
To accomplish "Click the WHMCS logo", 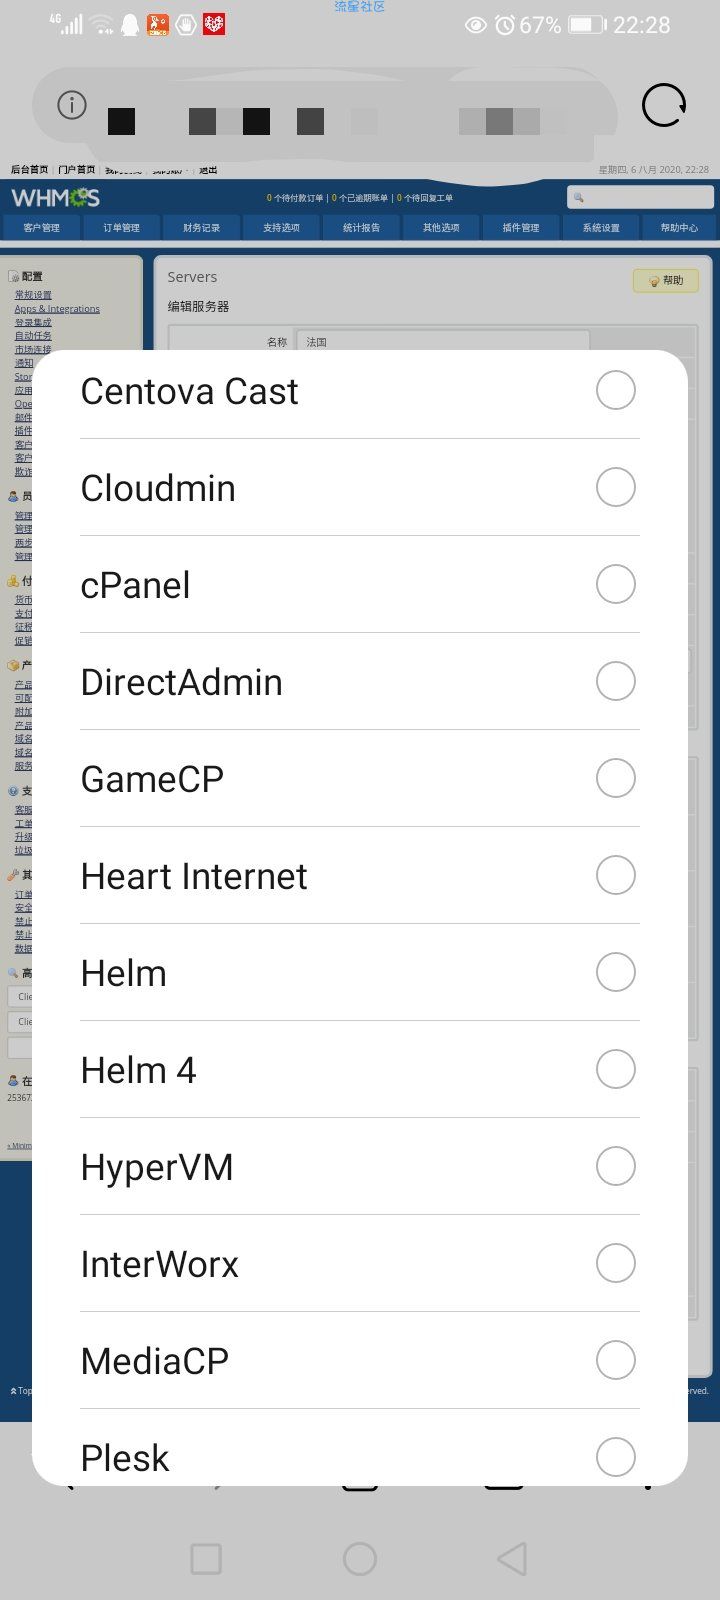I will coord(56,197).
